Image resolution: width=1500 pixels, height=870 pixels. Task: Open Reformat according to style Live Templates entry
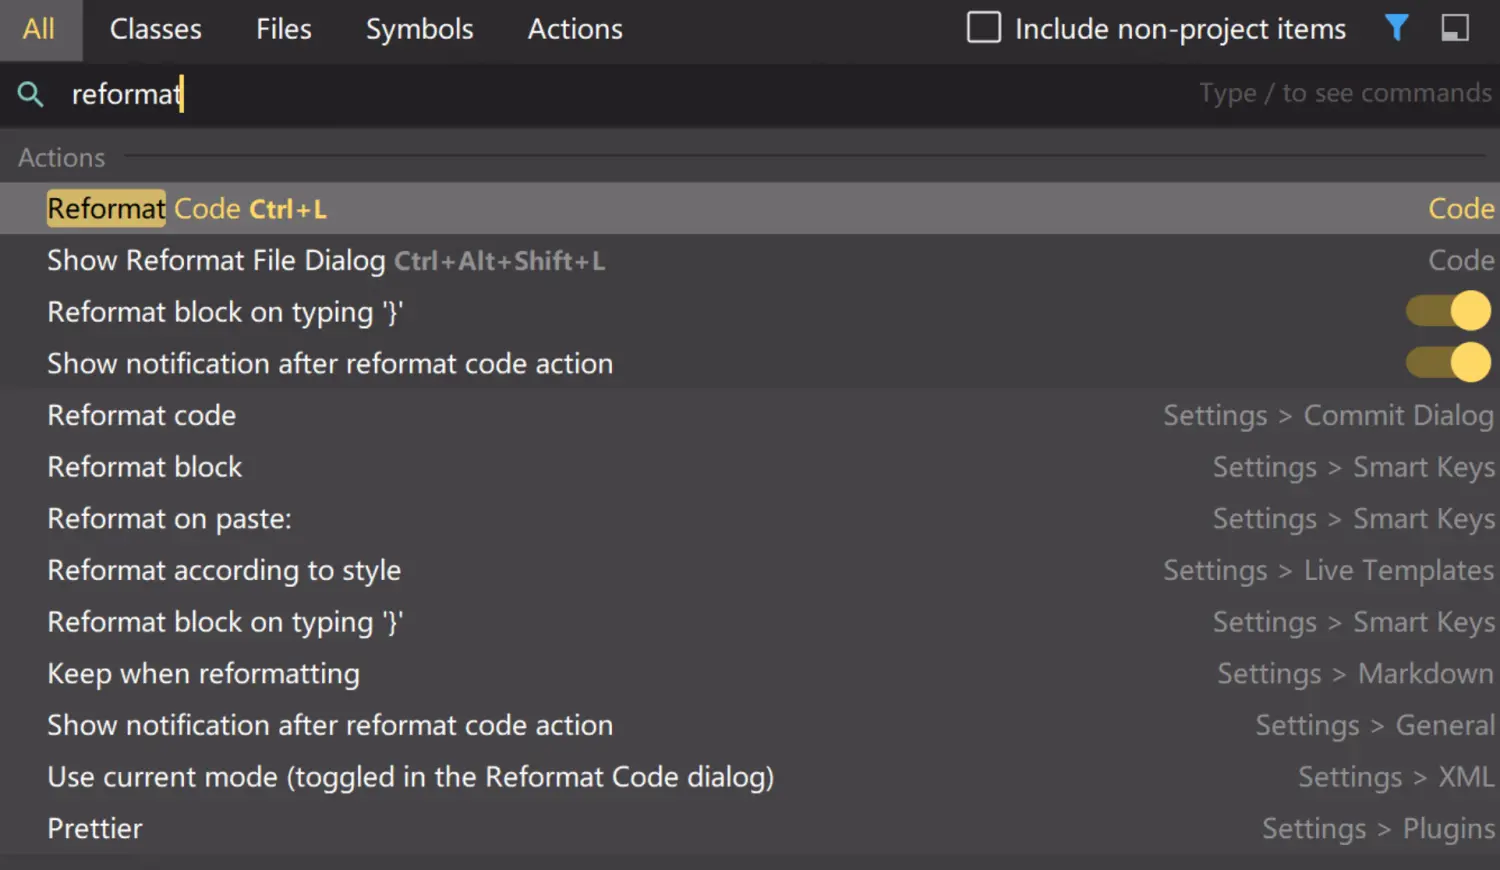[x=224, y=570]
